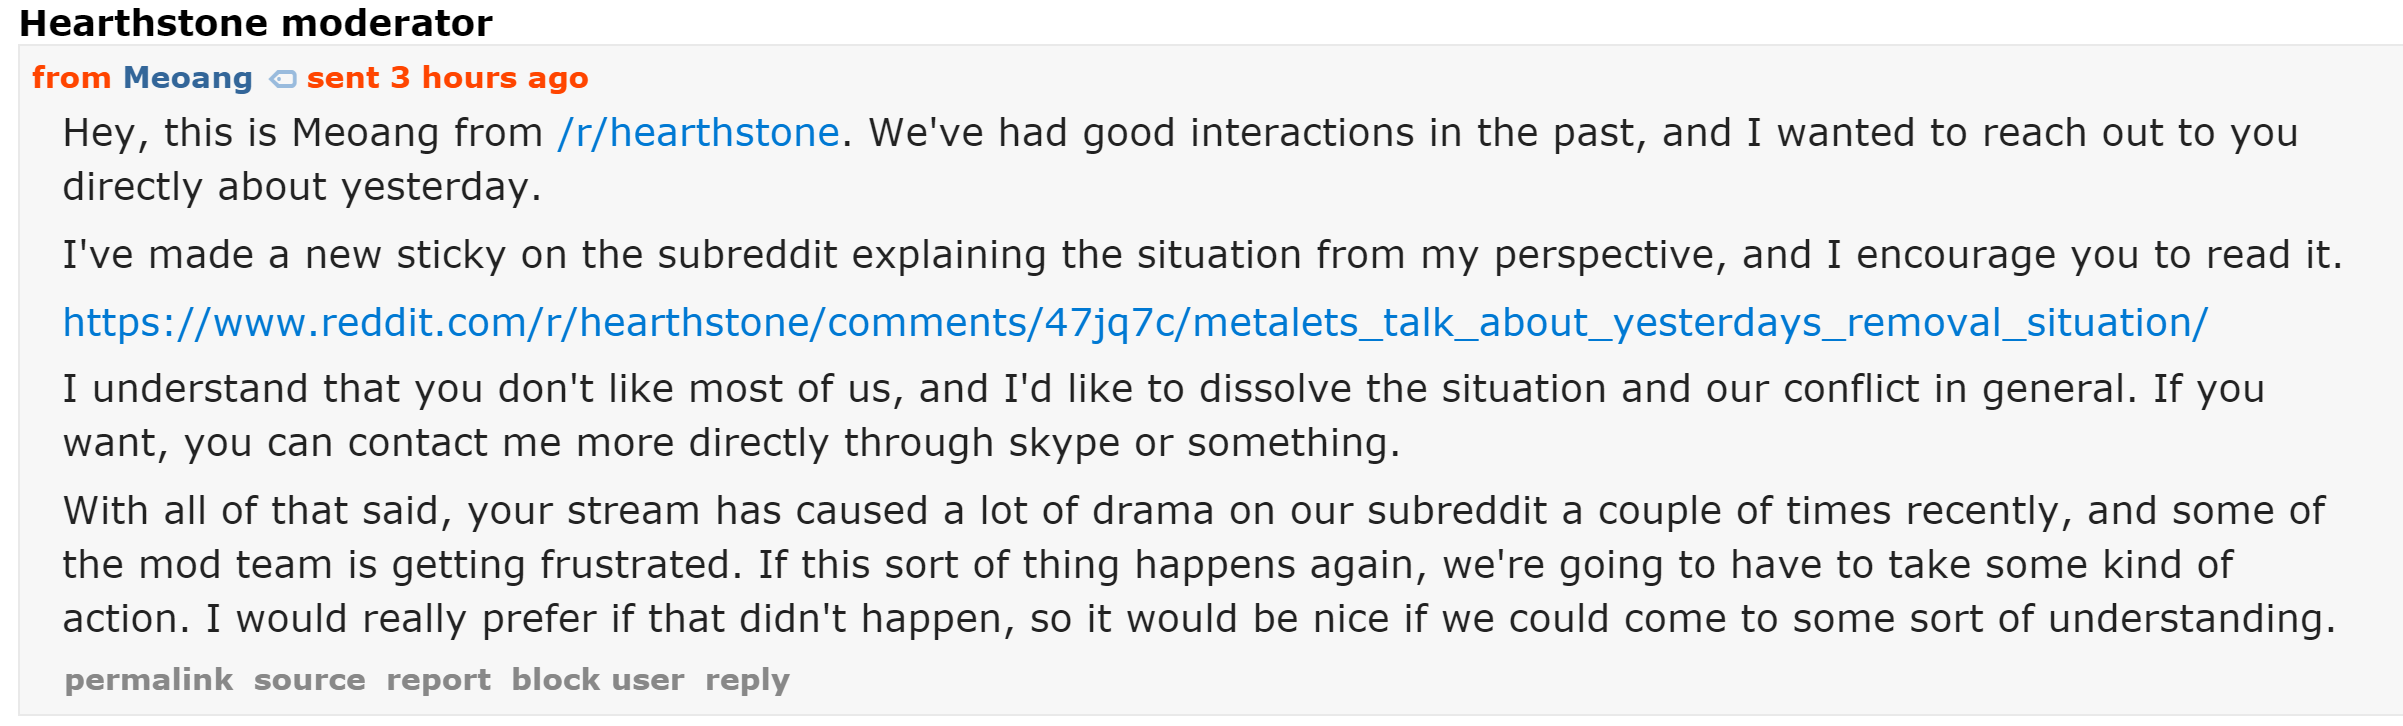
Task: Click the 'With all of that said' paragraph
Action: click(x=1199, y=564)
